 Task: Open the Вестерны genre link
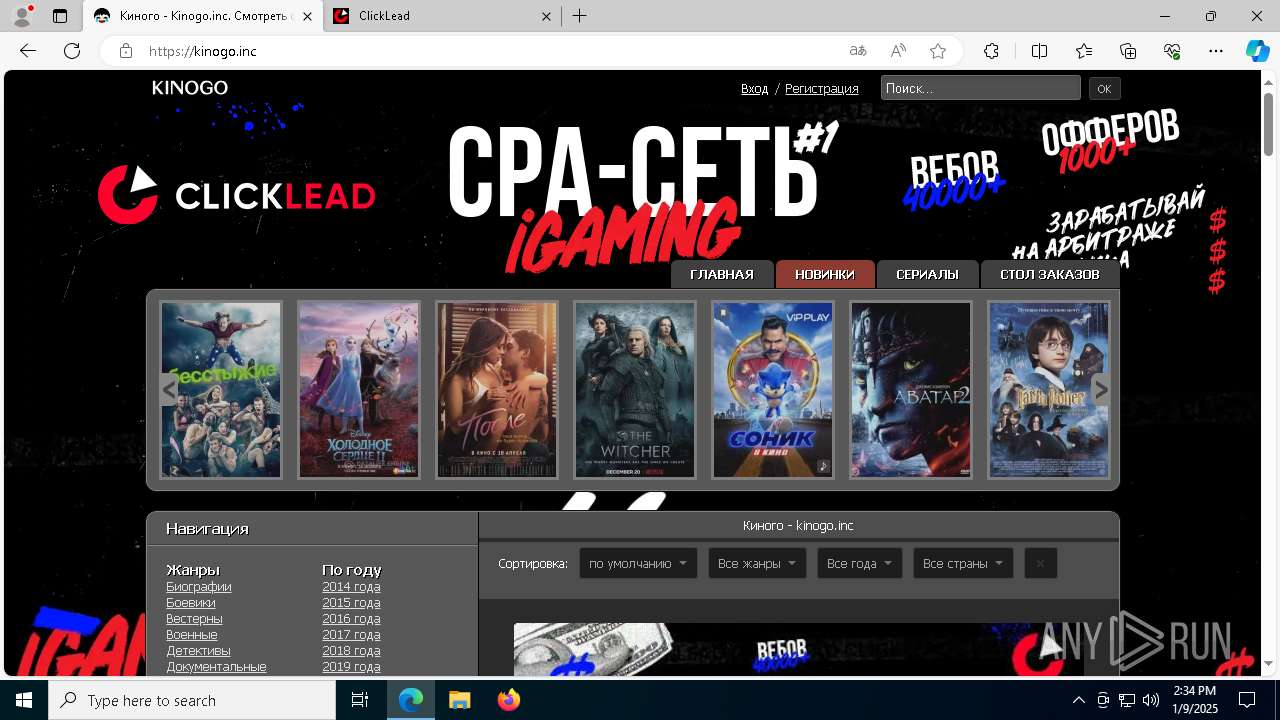pos(194,619)
